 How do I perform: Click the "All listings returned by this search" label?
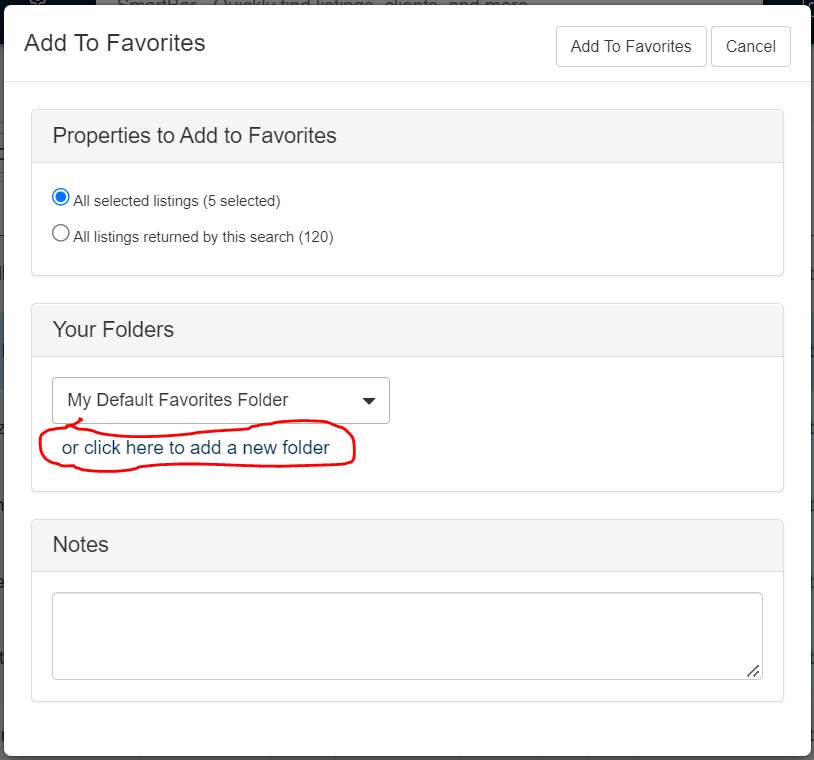coord(183,237)
